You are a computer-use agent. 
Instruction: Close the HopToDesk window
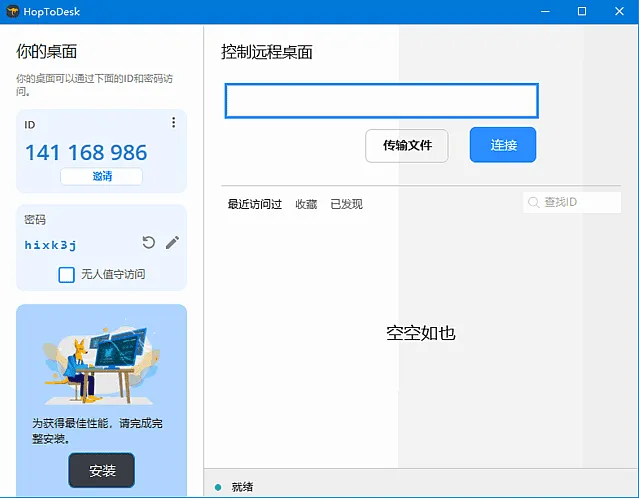coord(619,11)
